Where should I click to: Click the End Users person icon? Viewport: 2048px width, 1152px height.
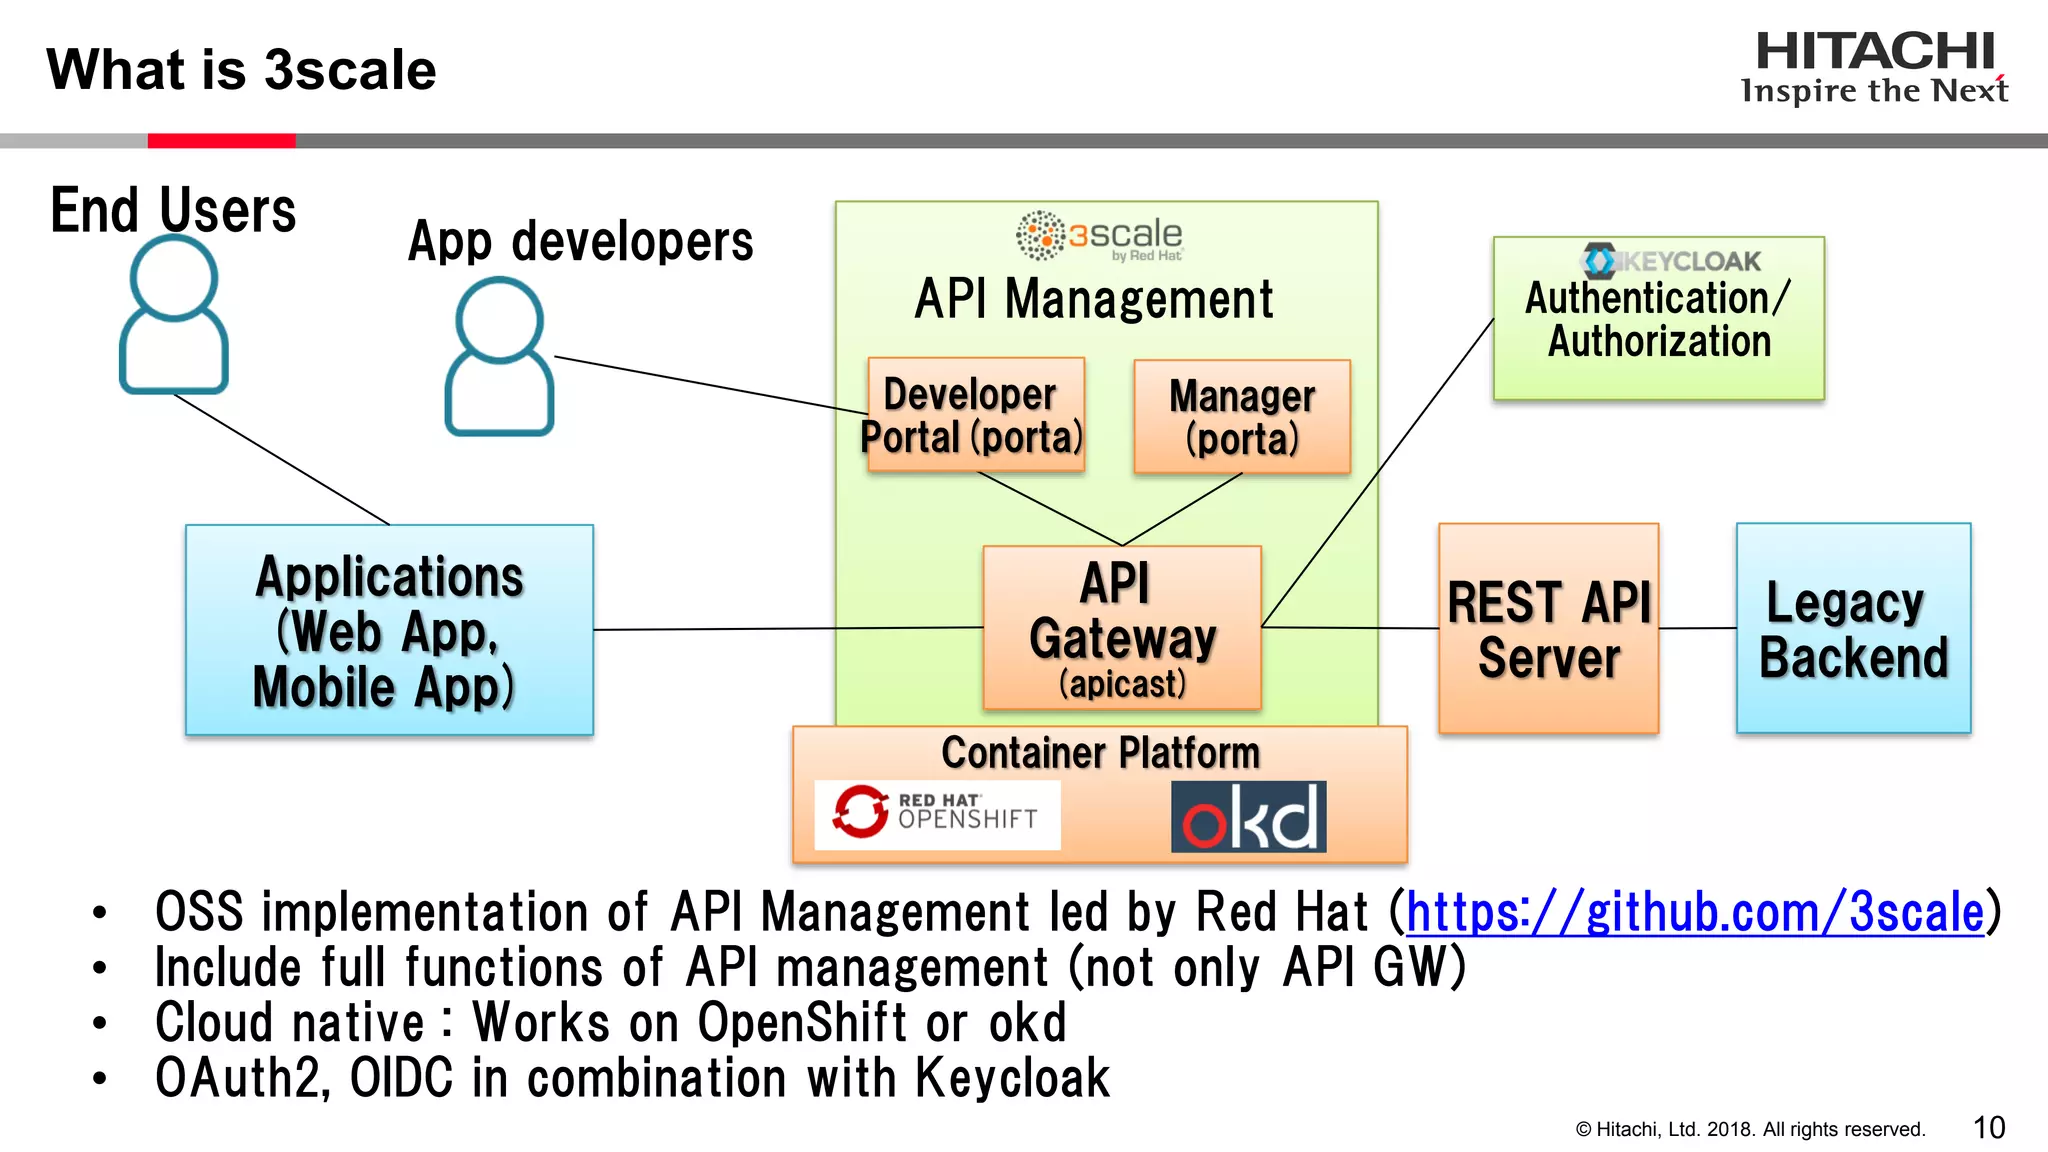click(x=174, y=315)
